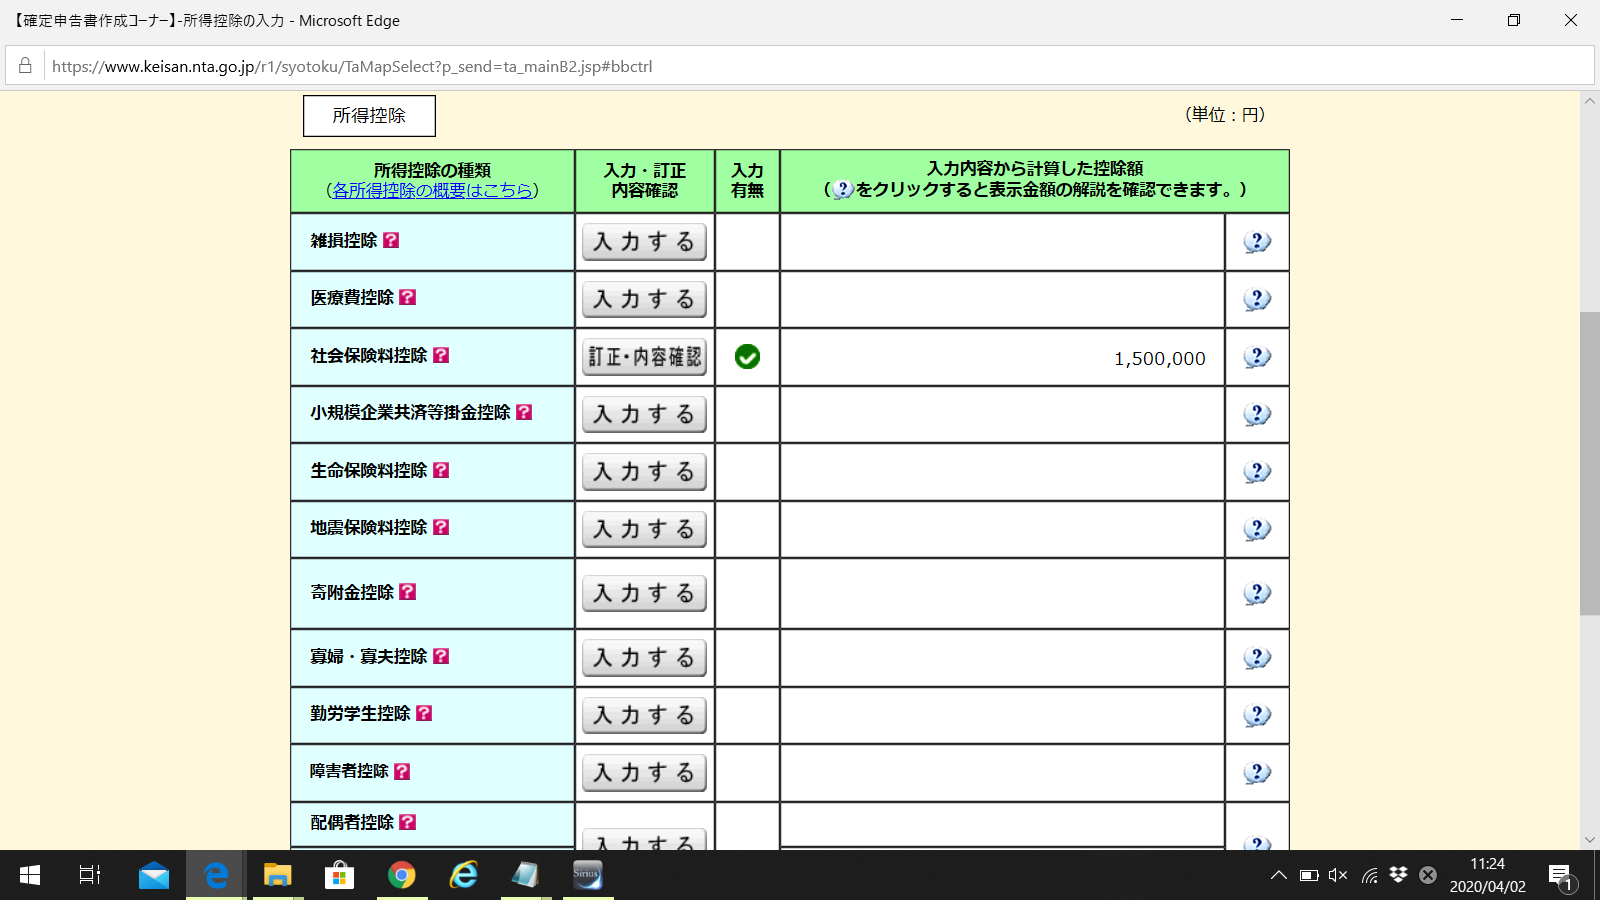Open Google Chrome from the taskbar
Screen dimensions: 1600x900
(x=401, y=876)
